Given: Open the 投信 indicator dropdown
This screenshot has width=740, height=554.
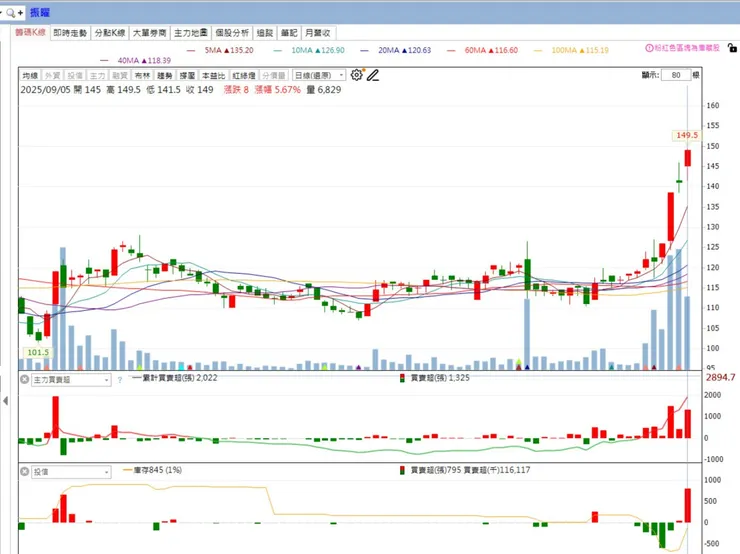Looking at the screenshot, I should pos(71,472).
